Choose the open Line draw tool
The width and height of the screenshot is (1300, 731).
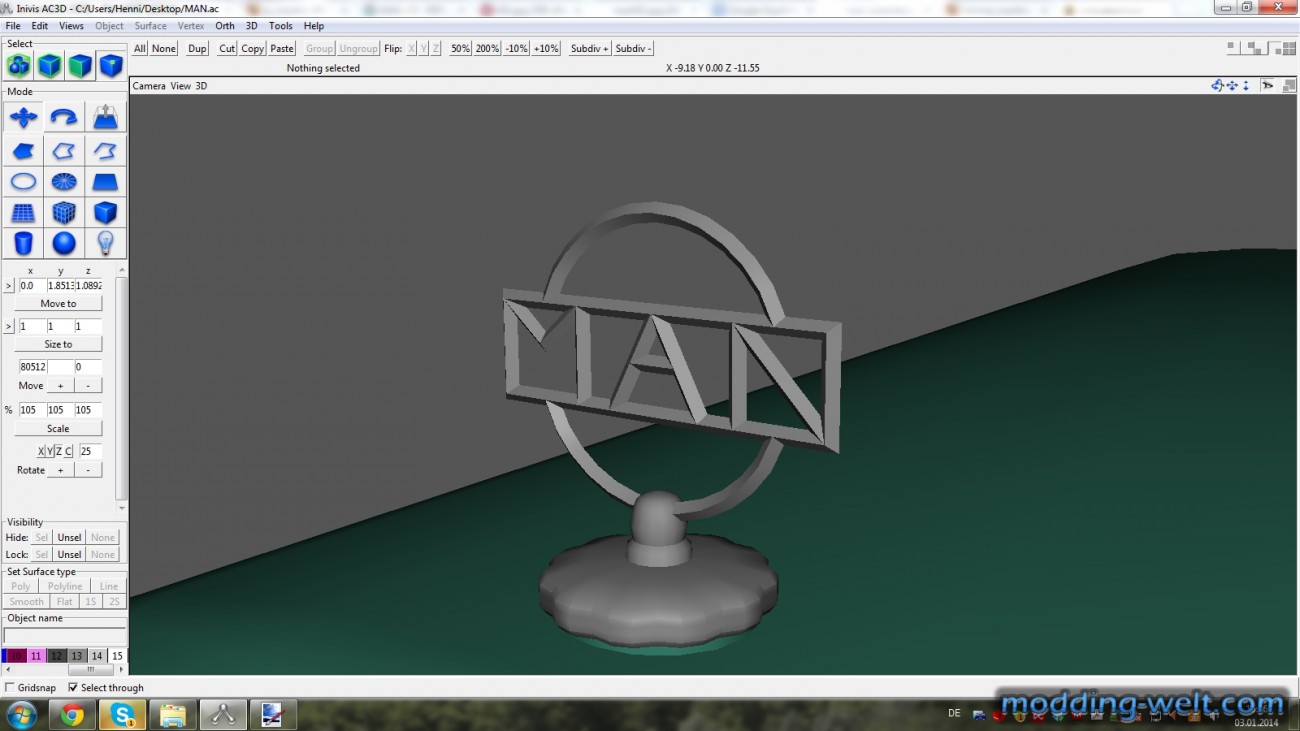point(105,151)
